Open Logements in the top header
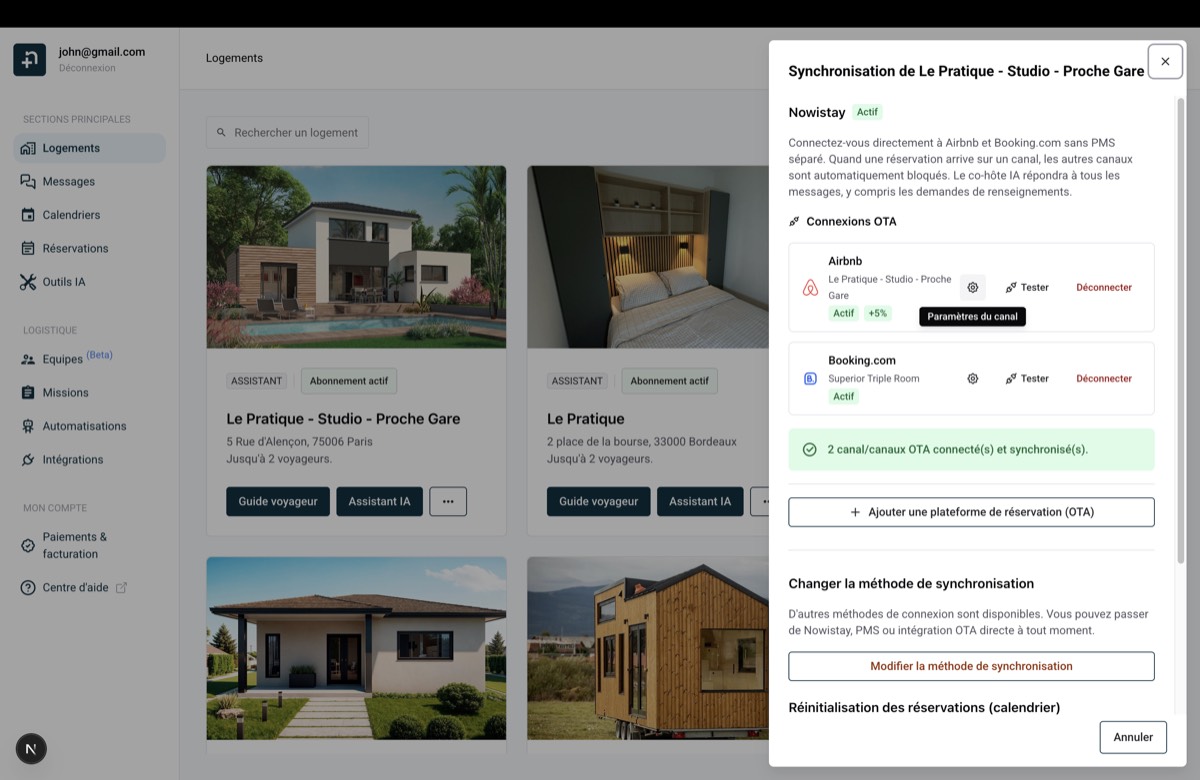 coord(234,58)
